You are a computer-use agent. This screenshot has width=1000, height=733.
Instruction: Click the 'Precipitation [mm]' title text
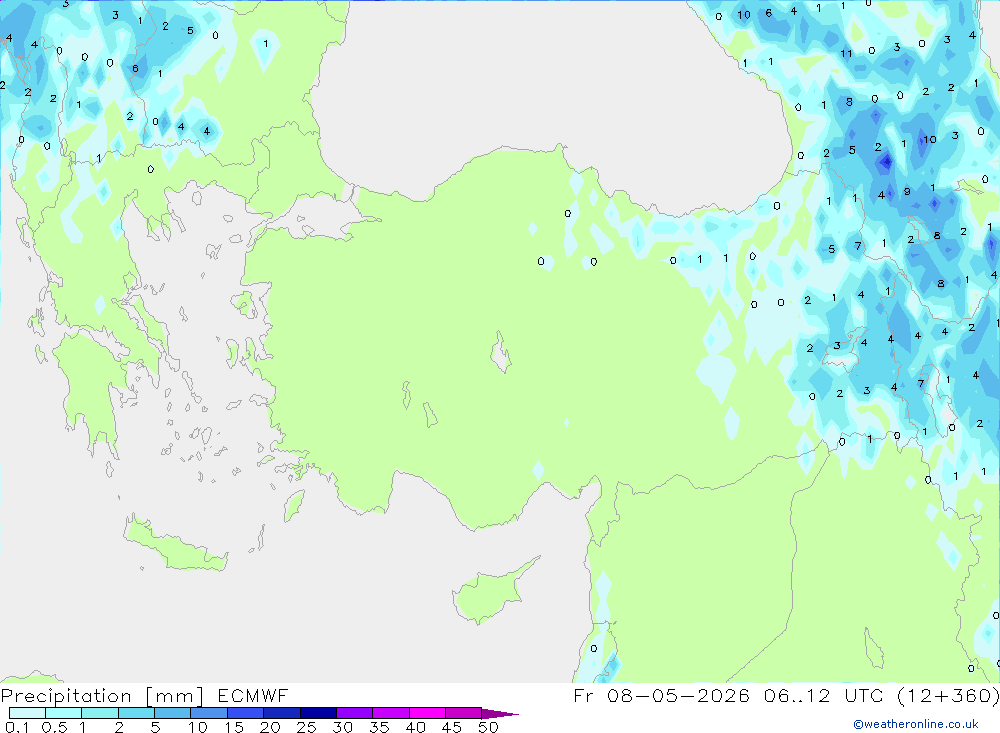(102, 696)
